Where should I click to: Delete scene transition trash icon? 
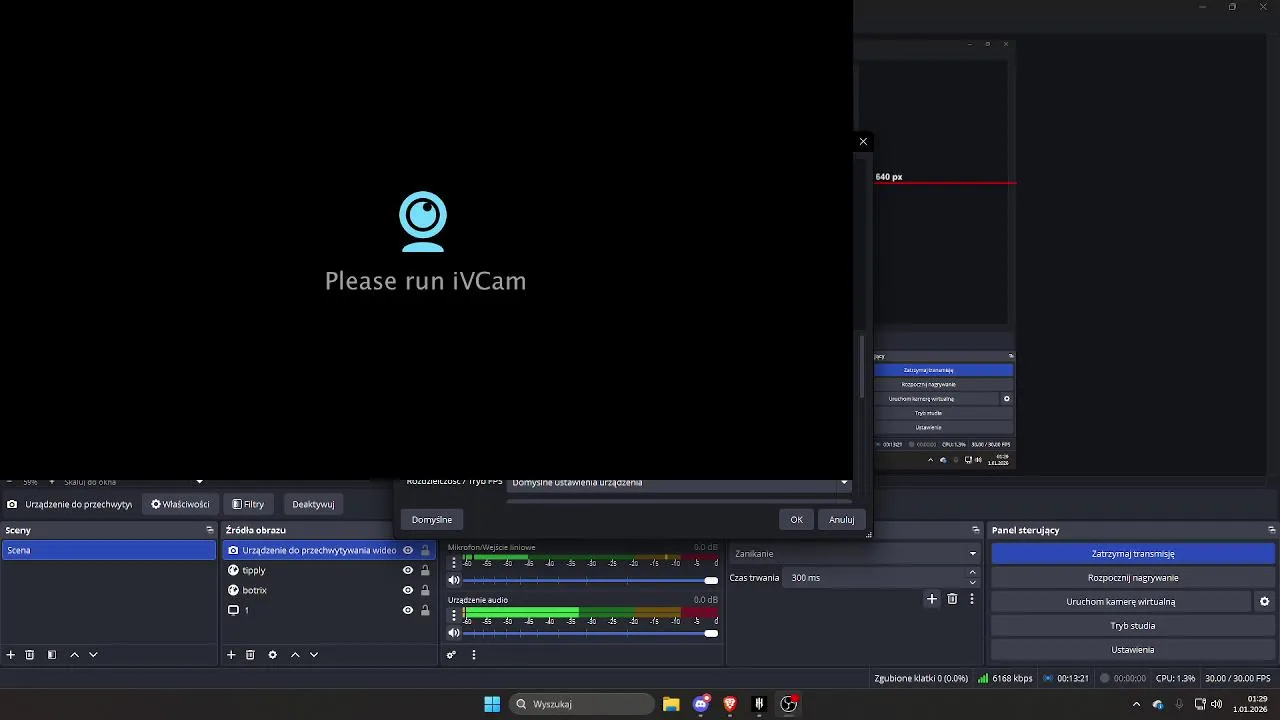(x=952, y=599)
